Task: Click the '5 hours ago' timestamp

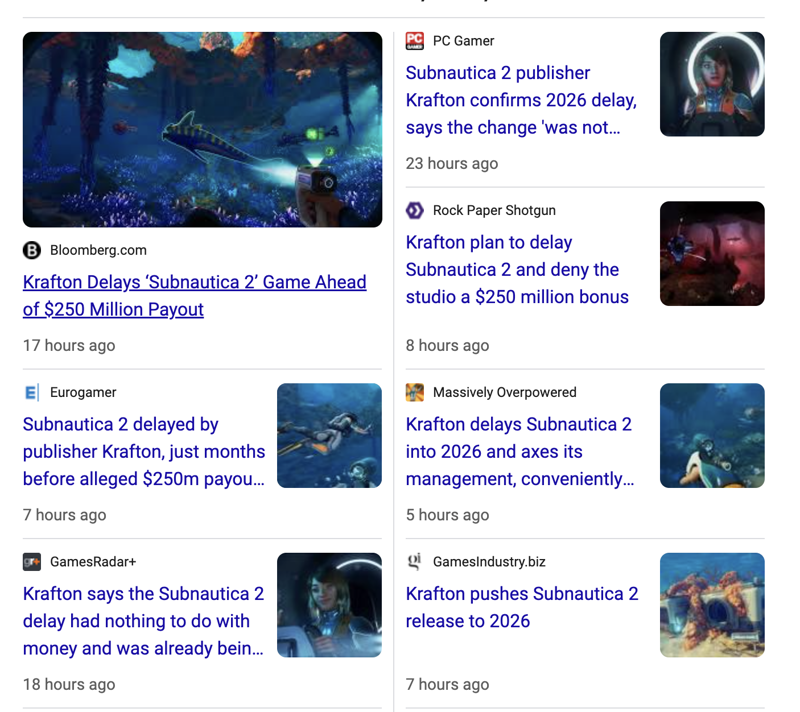Action: point(447,515)
